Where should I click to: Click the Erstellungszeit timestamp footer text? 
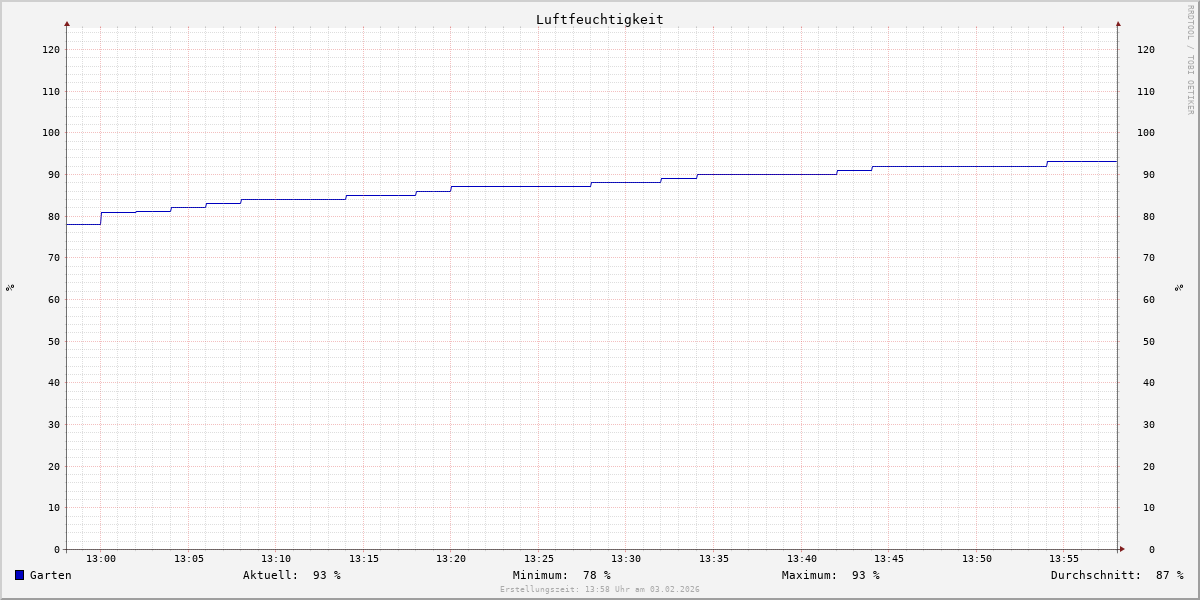coord(599,590)
